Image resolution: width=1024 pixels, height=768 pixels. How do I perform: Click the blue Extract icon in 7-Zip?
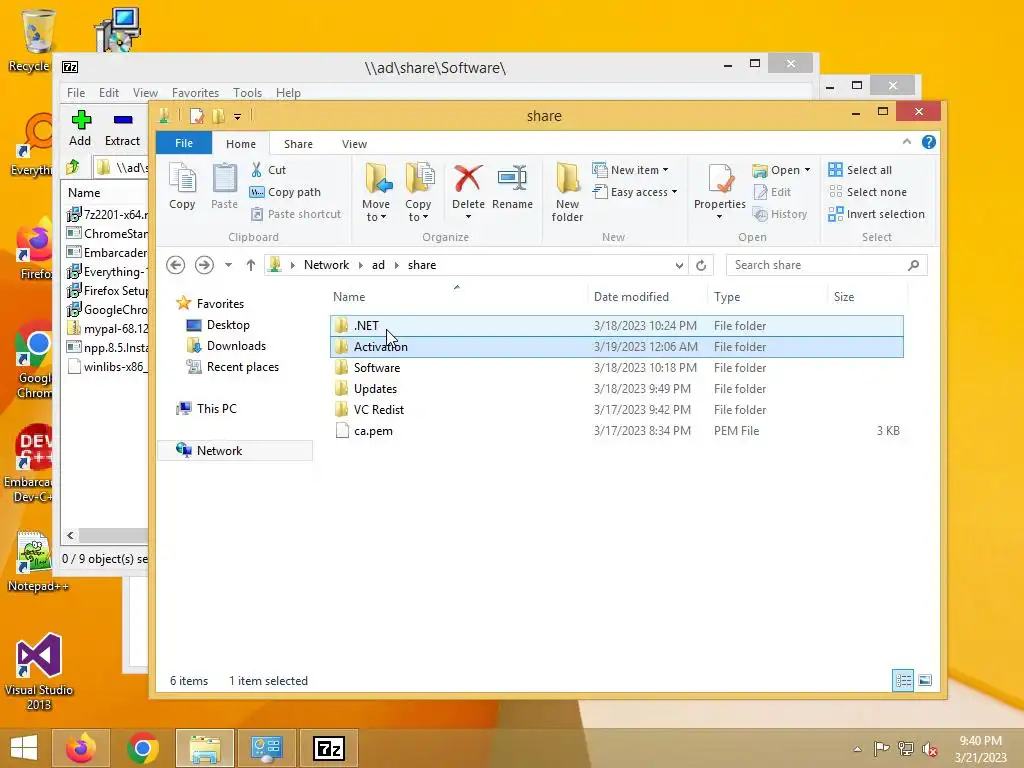(x=123, y=120)
